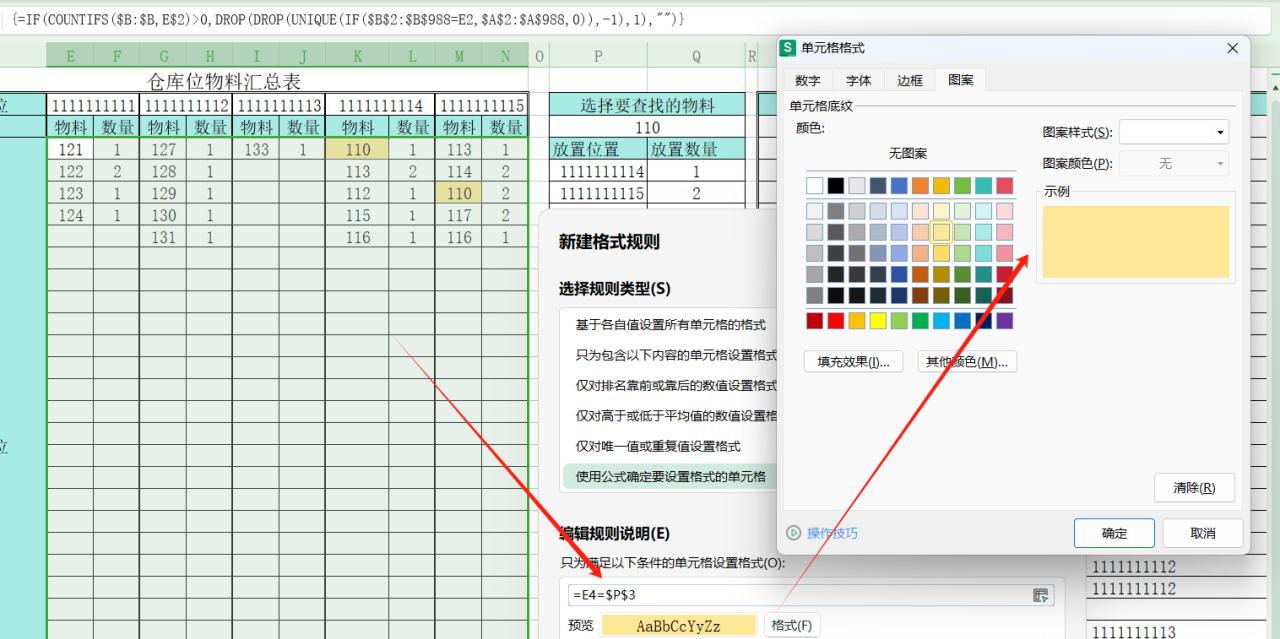Open the 图案样式 dropdown
This screenshot has width=1280, height=639.
point(1174,132)
